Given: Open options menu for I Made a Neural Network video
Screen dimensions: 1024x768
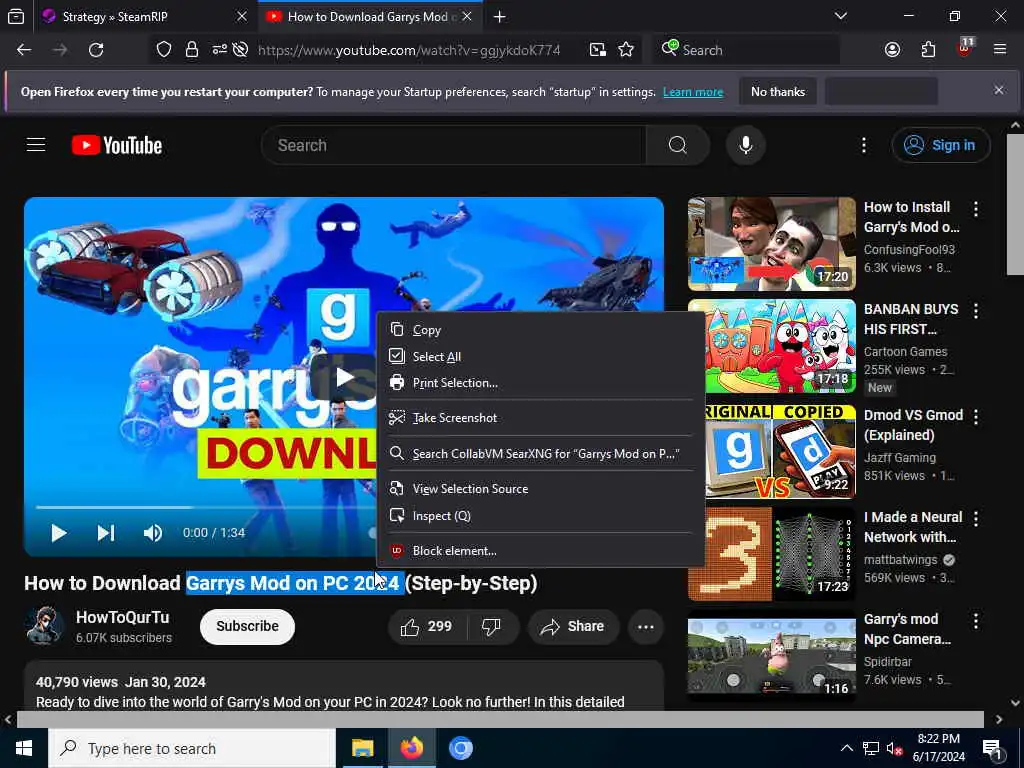Looking at the screenshot, I should [x=976, y=519].
